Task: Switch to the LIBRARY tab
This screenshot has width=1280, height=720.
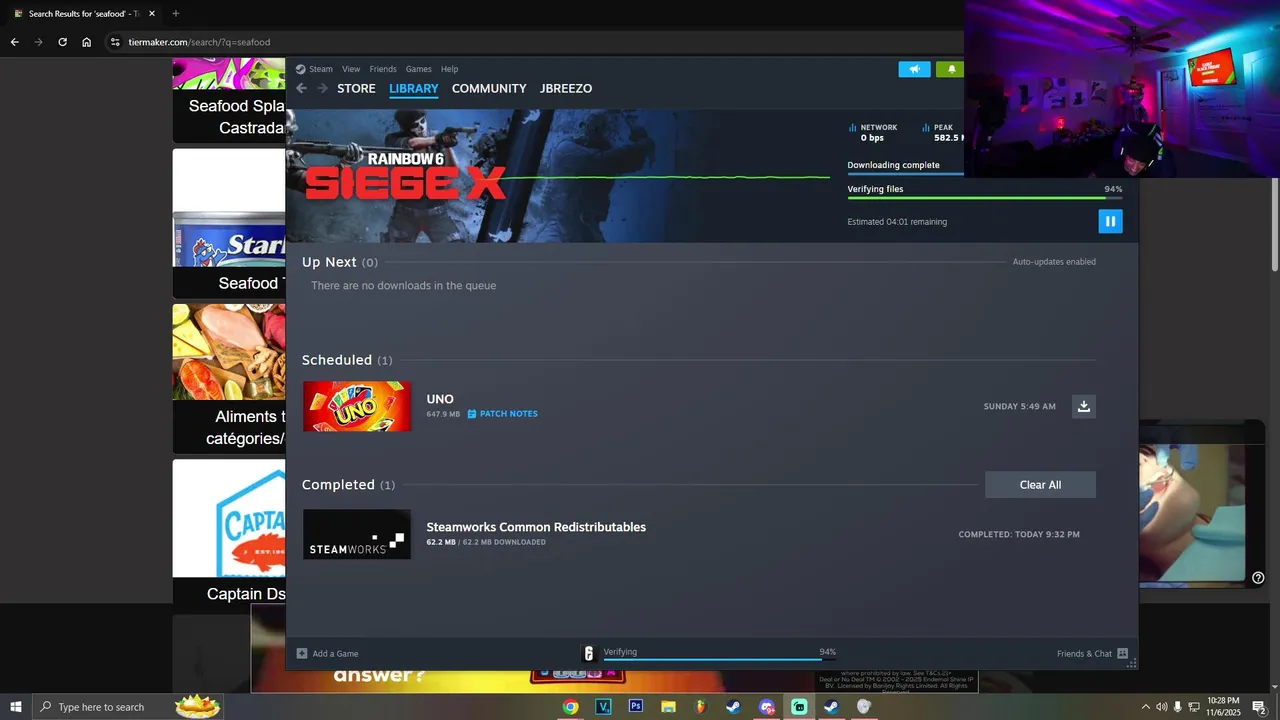Action: [x=414, y=88]
